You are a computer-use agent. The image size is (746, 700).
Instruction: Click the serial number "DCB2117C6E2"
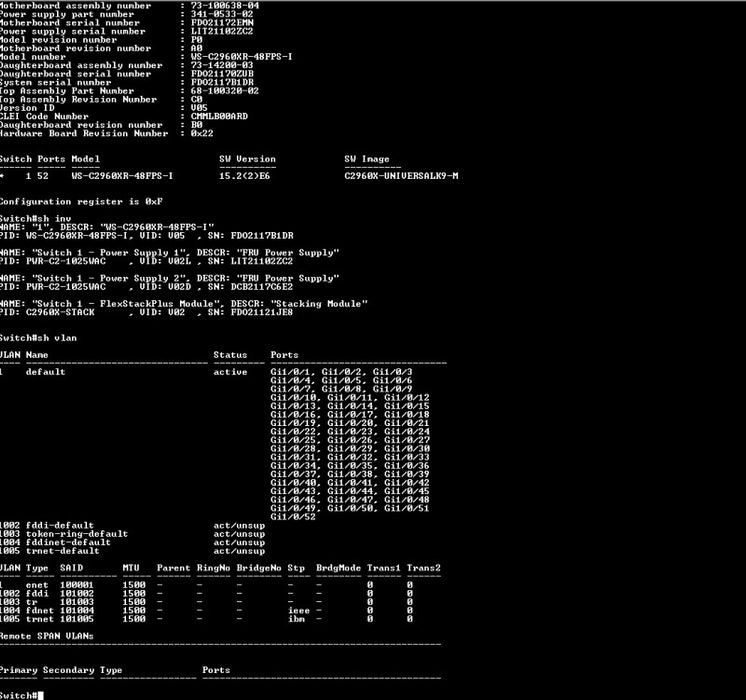(x=262, y=287)
